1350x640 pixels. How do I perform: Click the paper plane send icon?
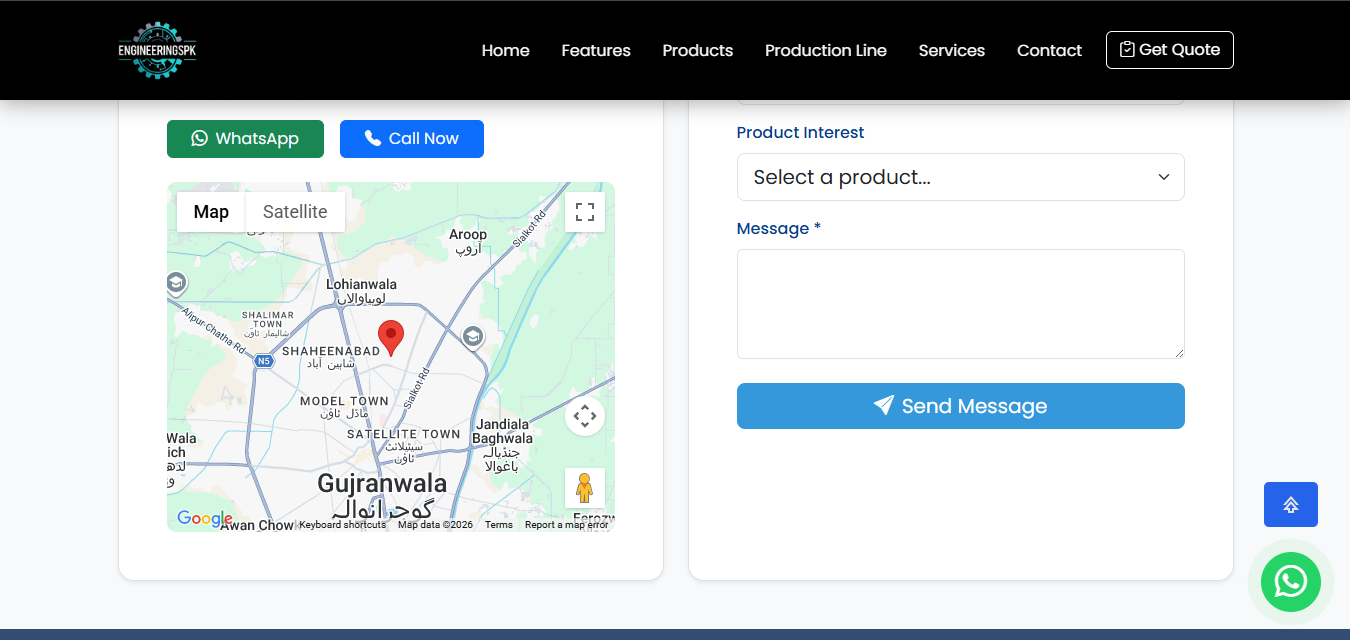pos(884,405)
